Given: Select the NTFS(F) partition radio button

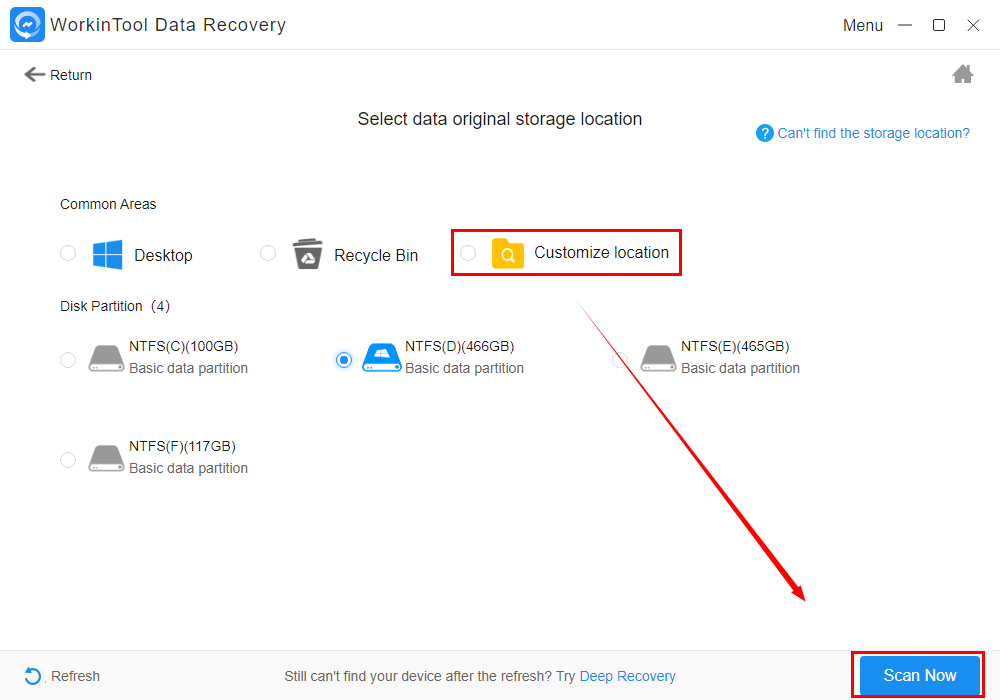Looking at the screenshot, I should [68, 460].
